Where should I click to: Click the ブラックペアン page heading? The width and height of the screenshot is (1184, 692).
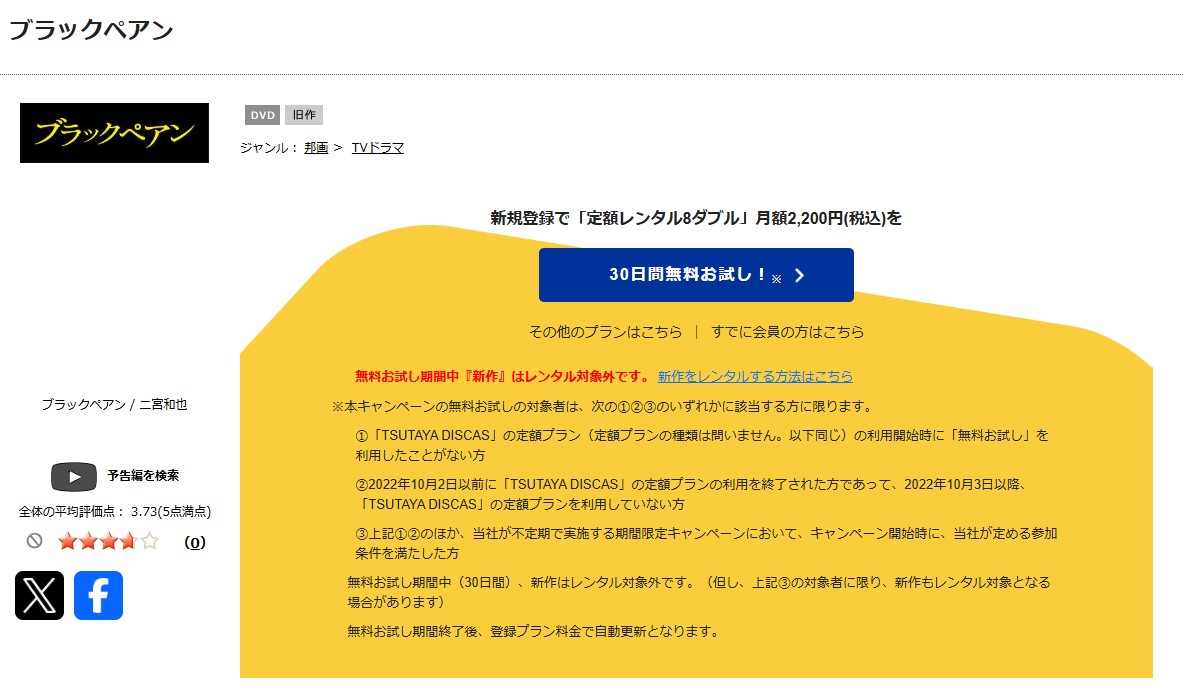[91, 30]
